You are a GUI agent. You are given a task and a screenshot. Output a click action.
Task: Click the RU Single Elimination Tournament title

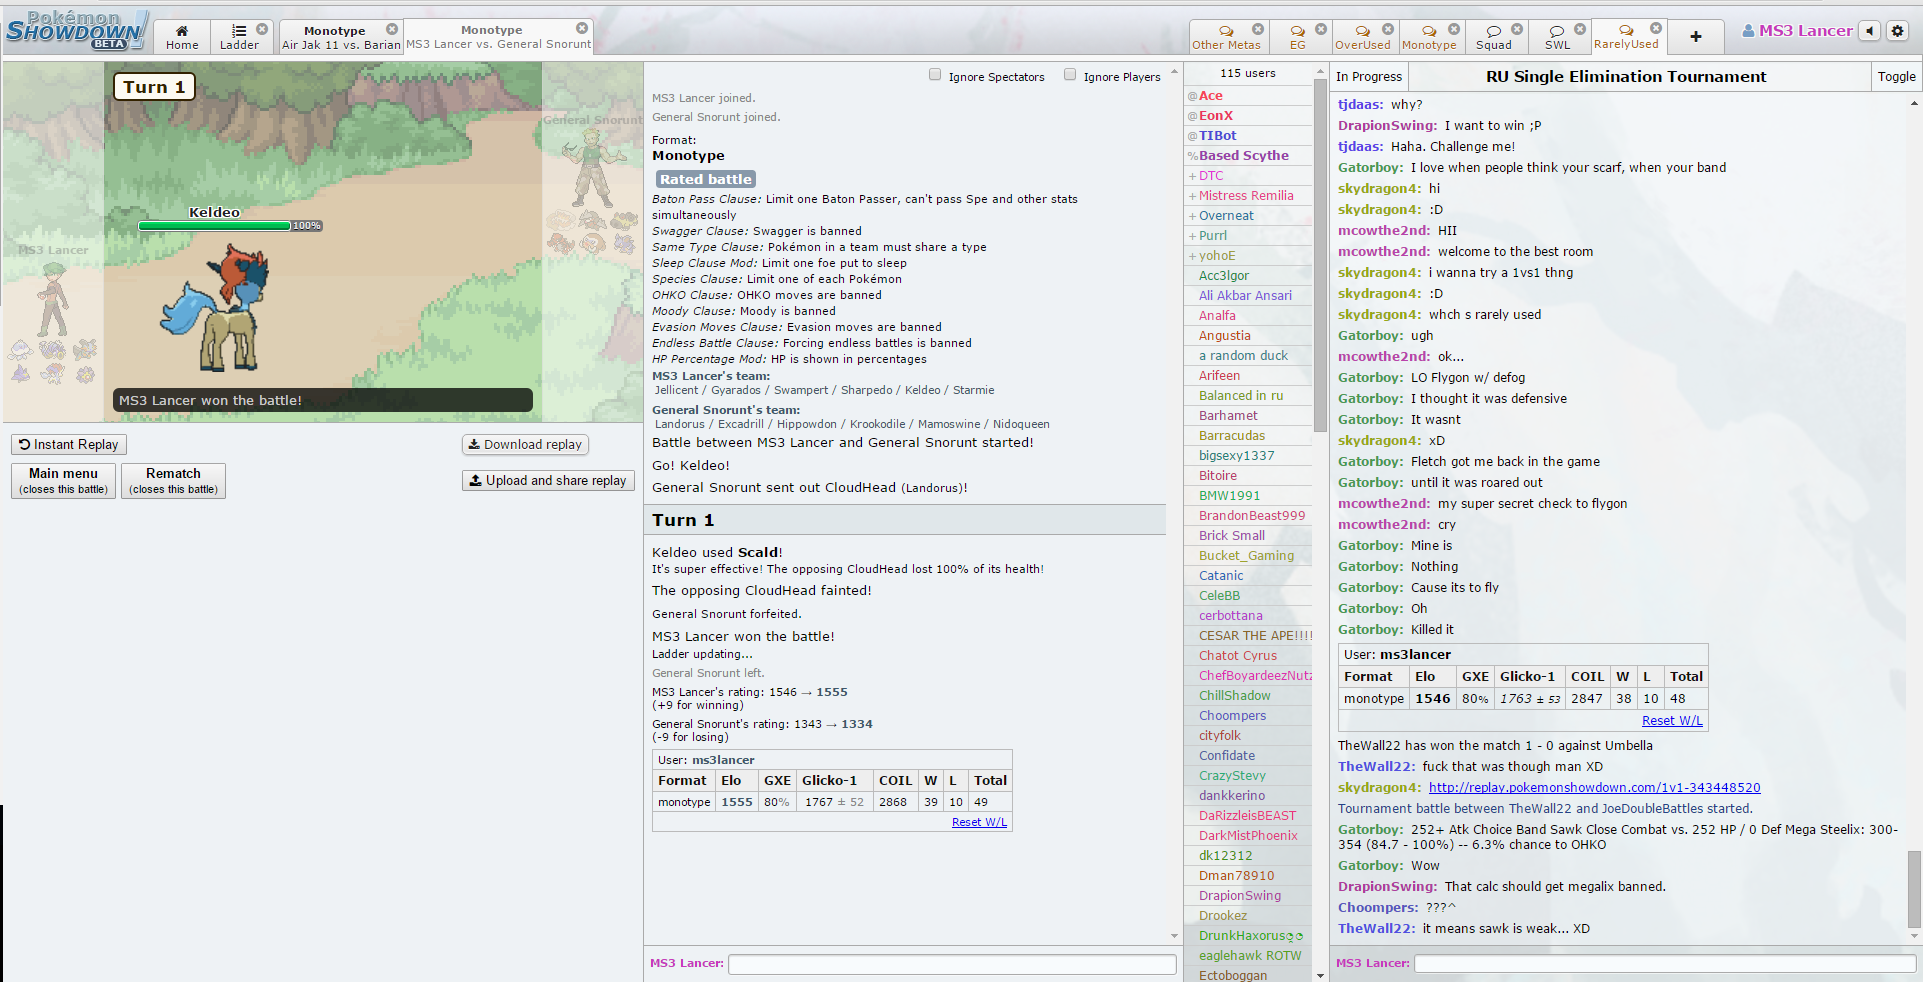tap(1626, 76)
